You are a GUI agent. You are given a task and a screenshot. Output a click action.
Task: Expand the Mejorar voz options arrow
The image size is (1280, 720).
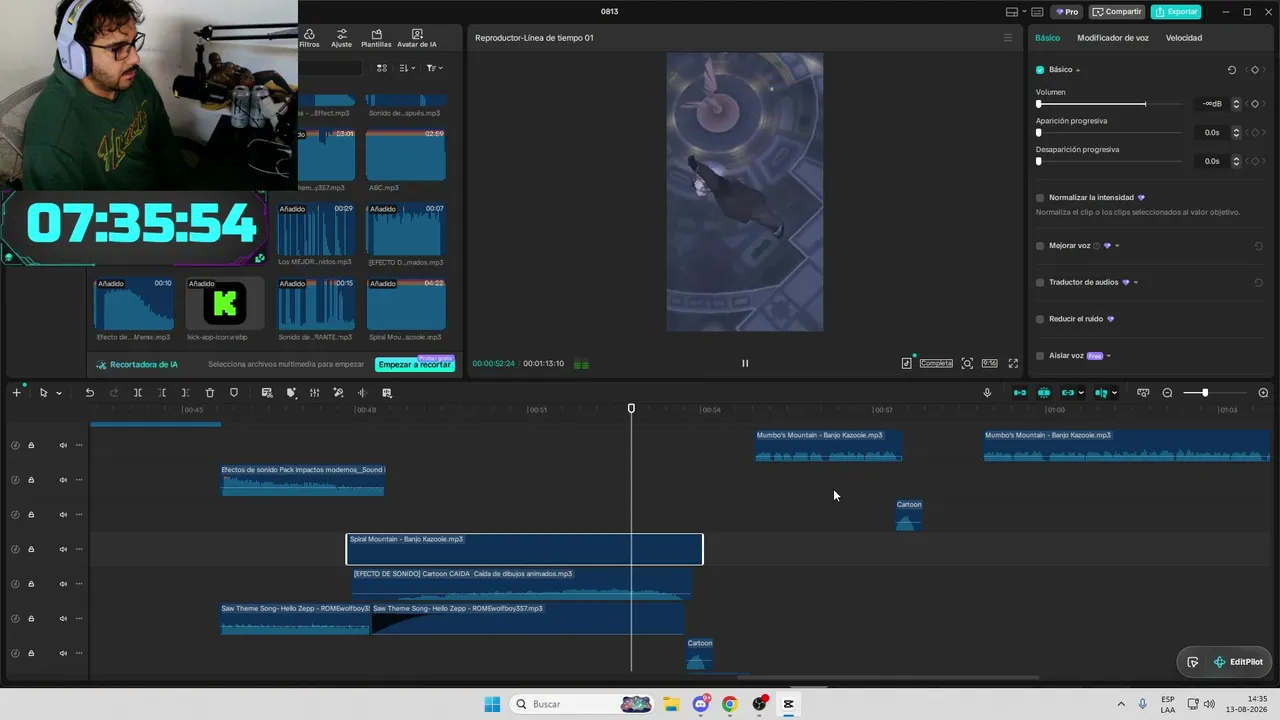[x=1117, y=246]
